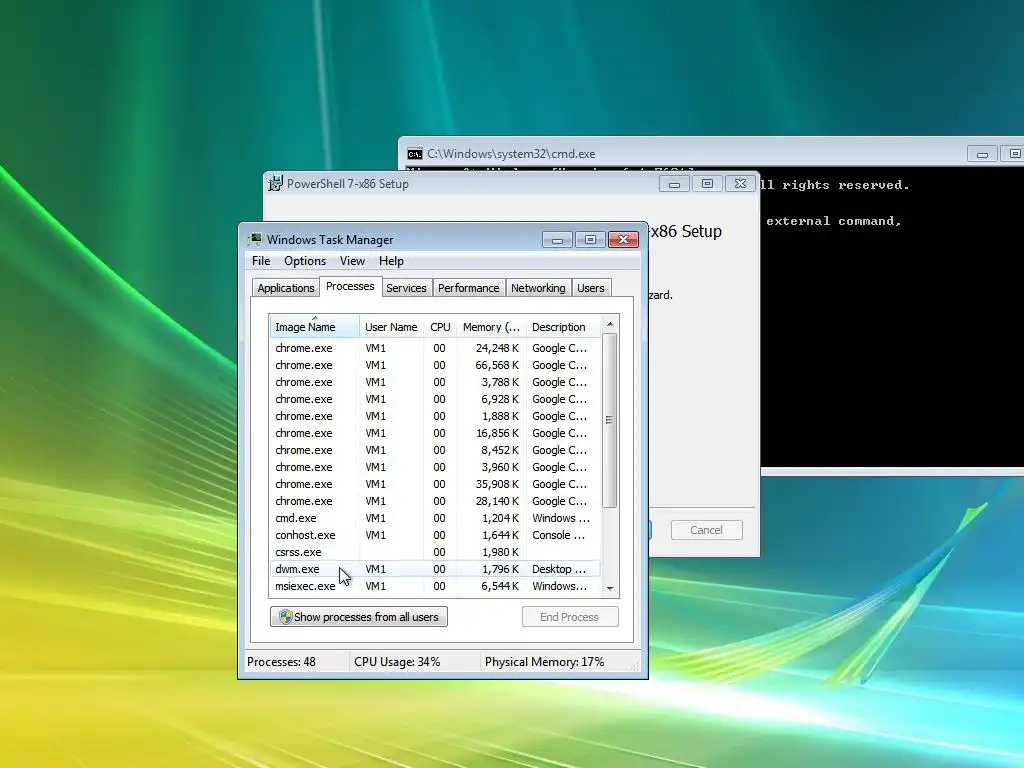Minimize the Windows Task Manager window

pos(557,240)
